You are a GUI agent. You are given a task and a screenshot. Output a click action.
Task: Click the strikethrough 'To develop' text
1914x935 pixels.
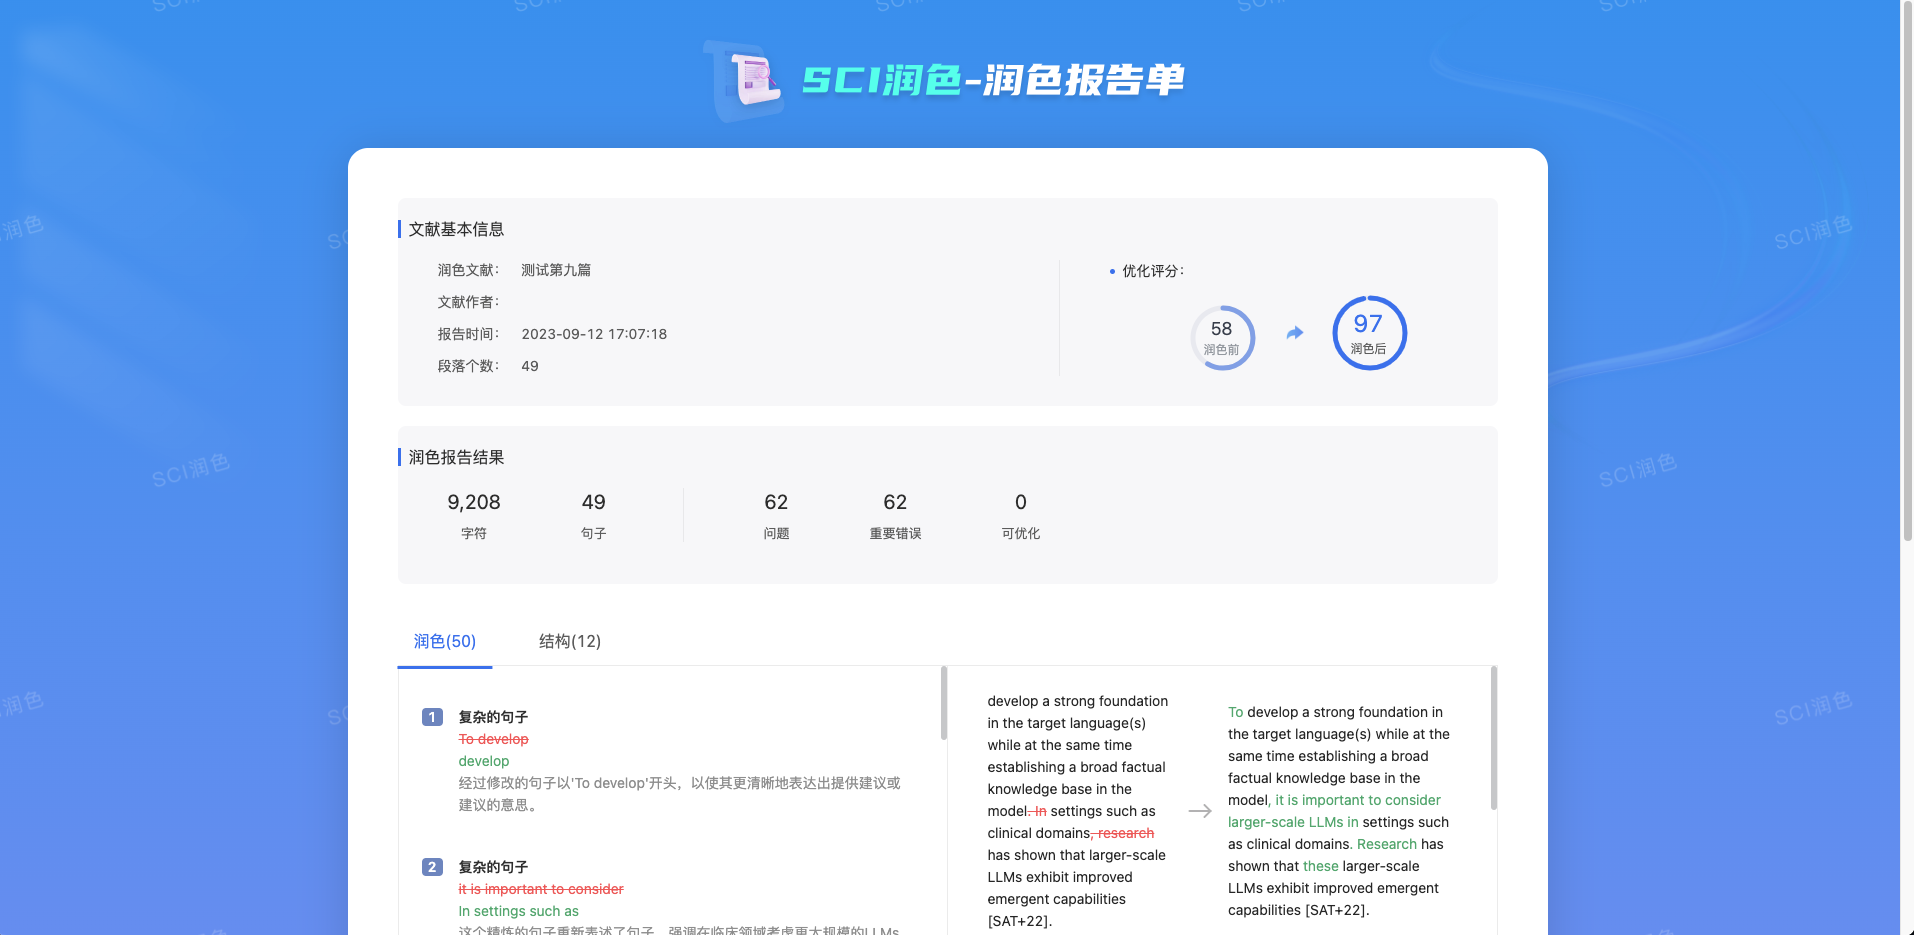coord(493,739)
